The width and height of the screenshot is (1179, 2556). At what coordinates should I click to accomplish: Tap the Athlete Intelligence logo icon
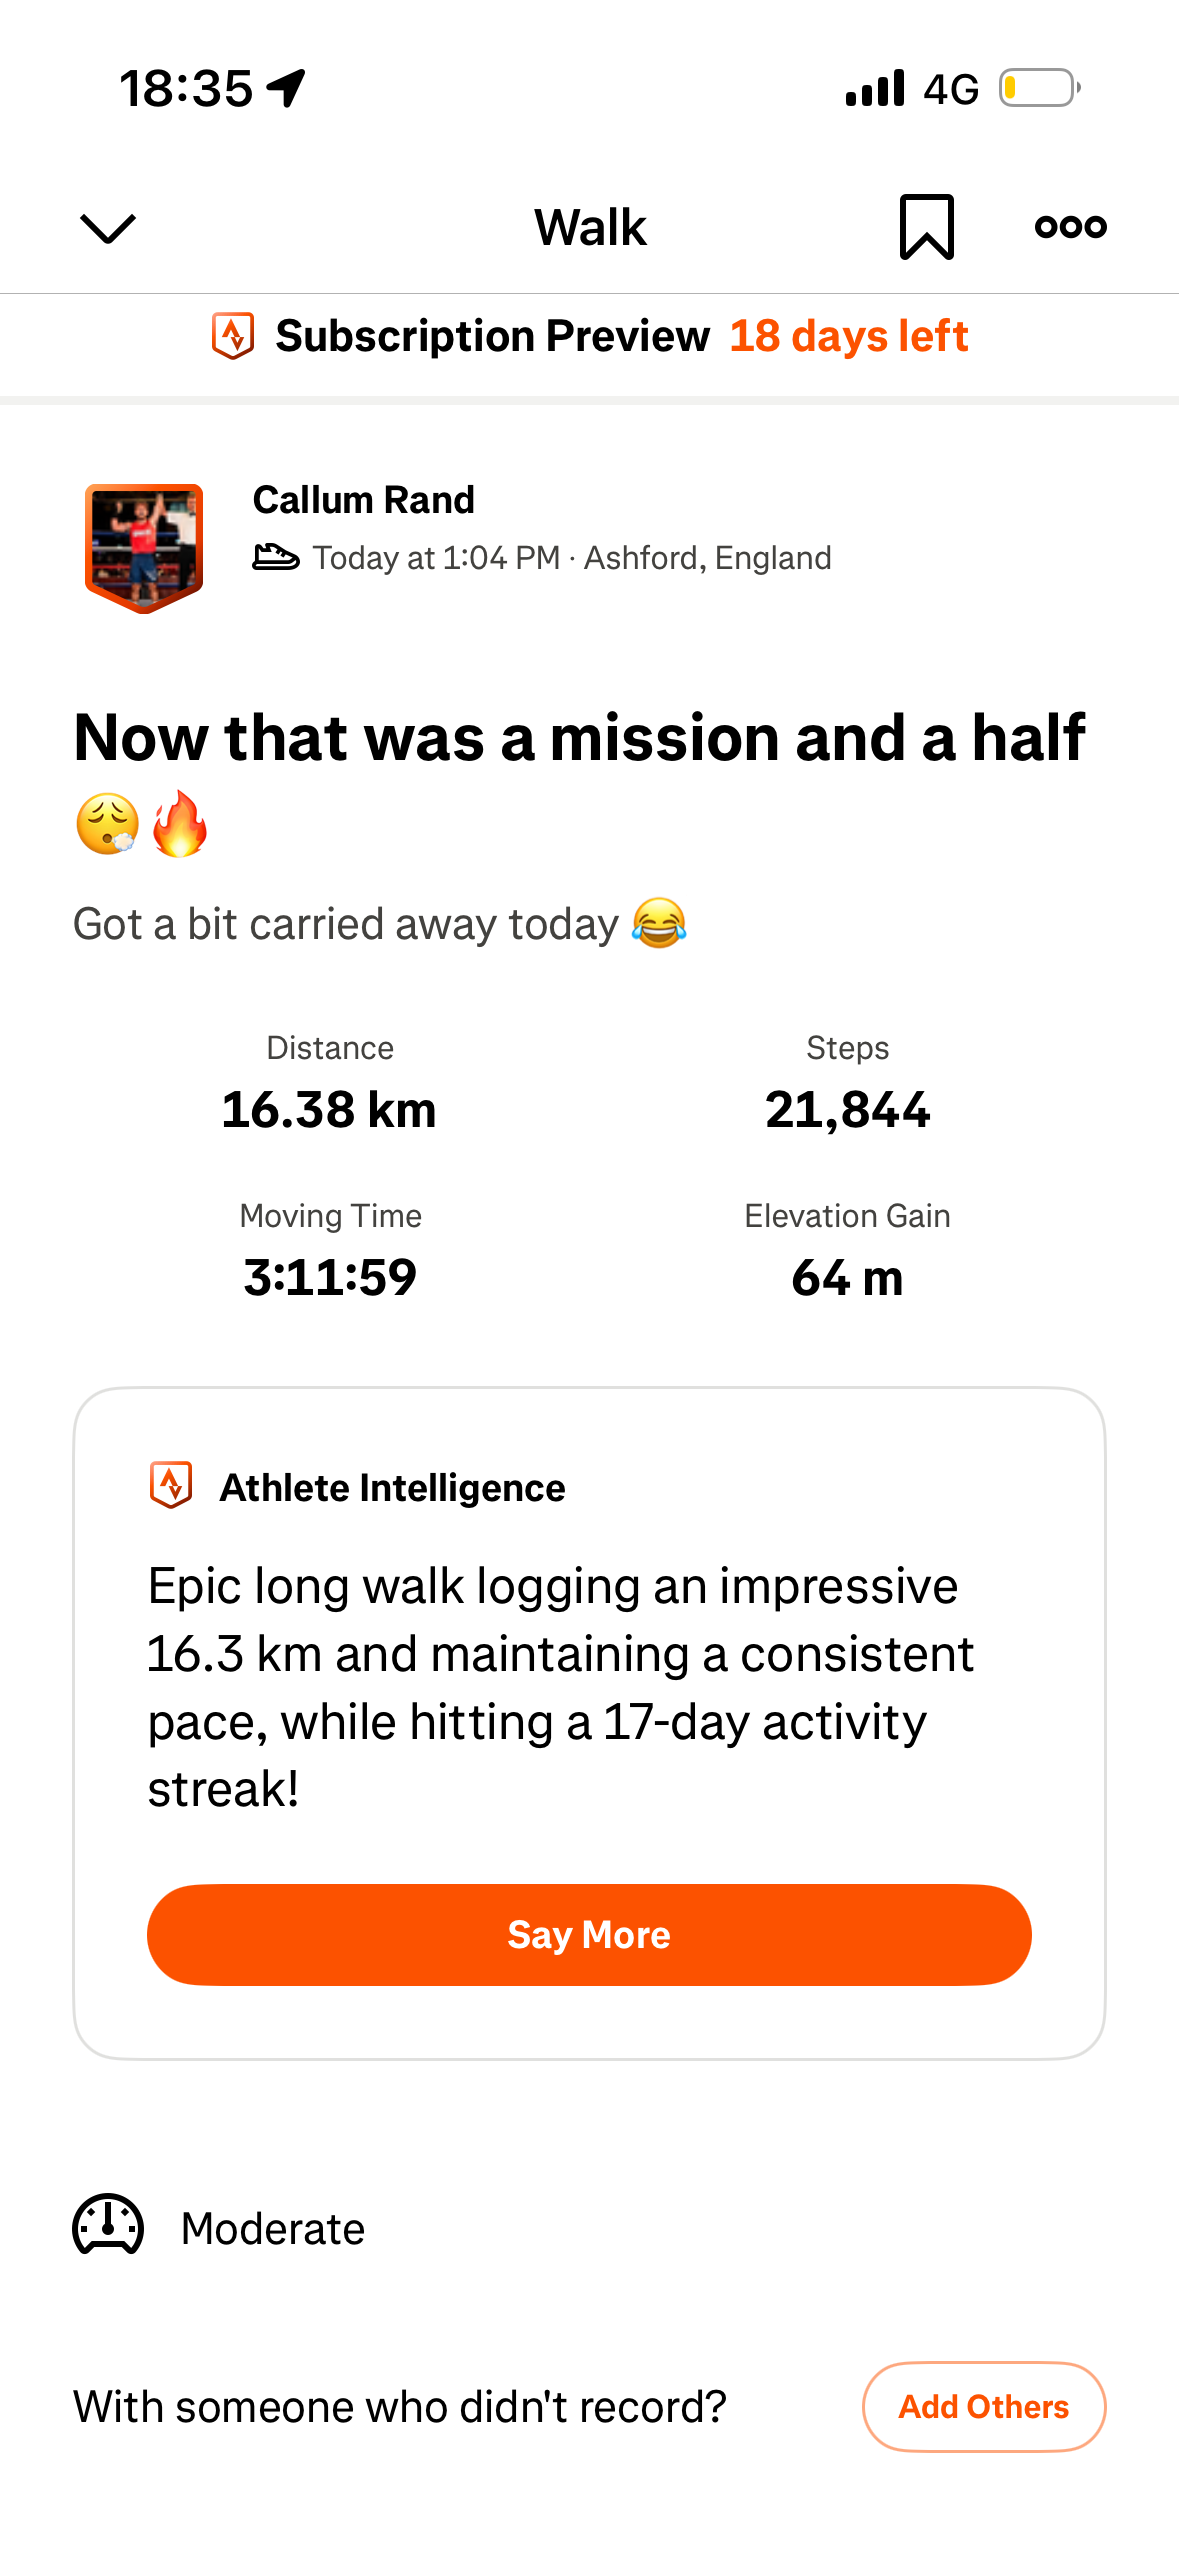click(171, 1485)
